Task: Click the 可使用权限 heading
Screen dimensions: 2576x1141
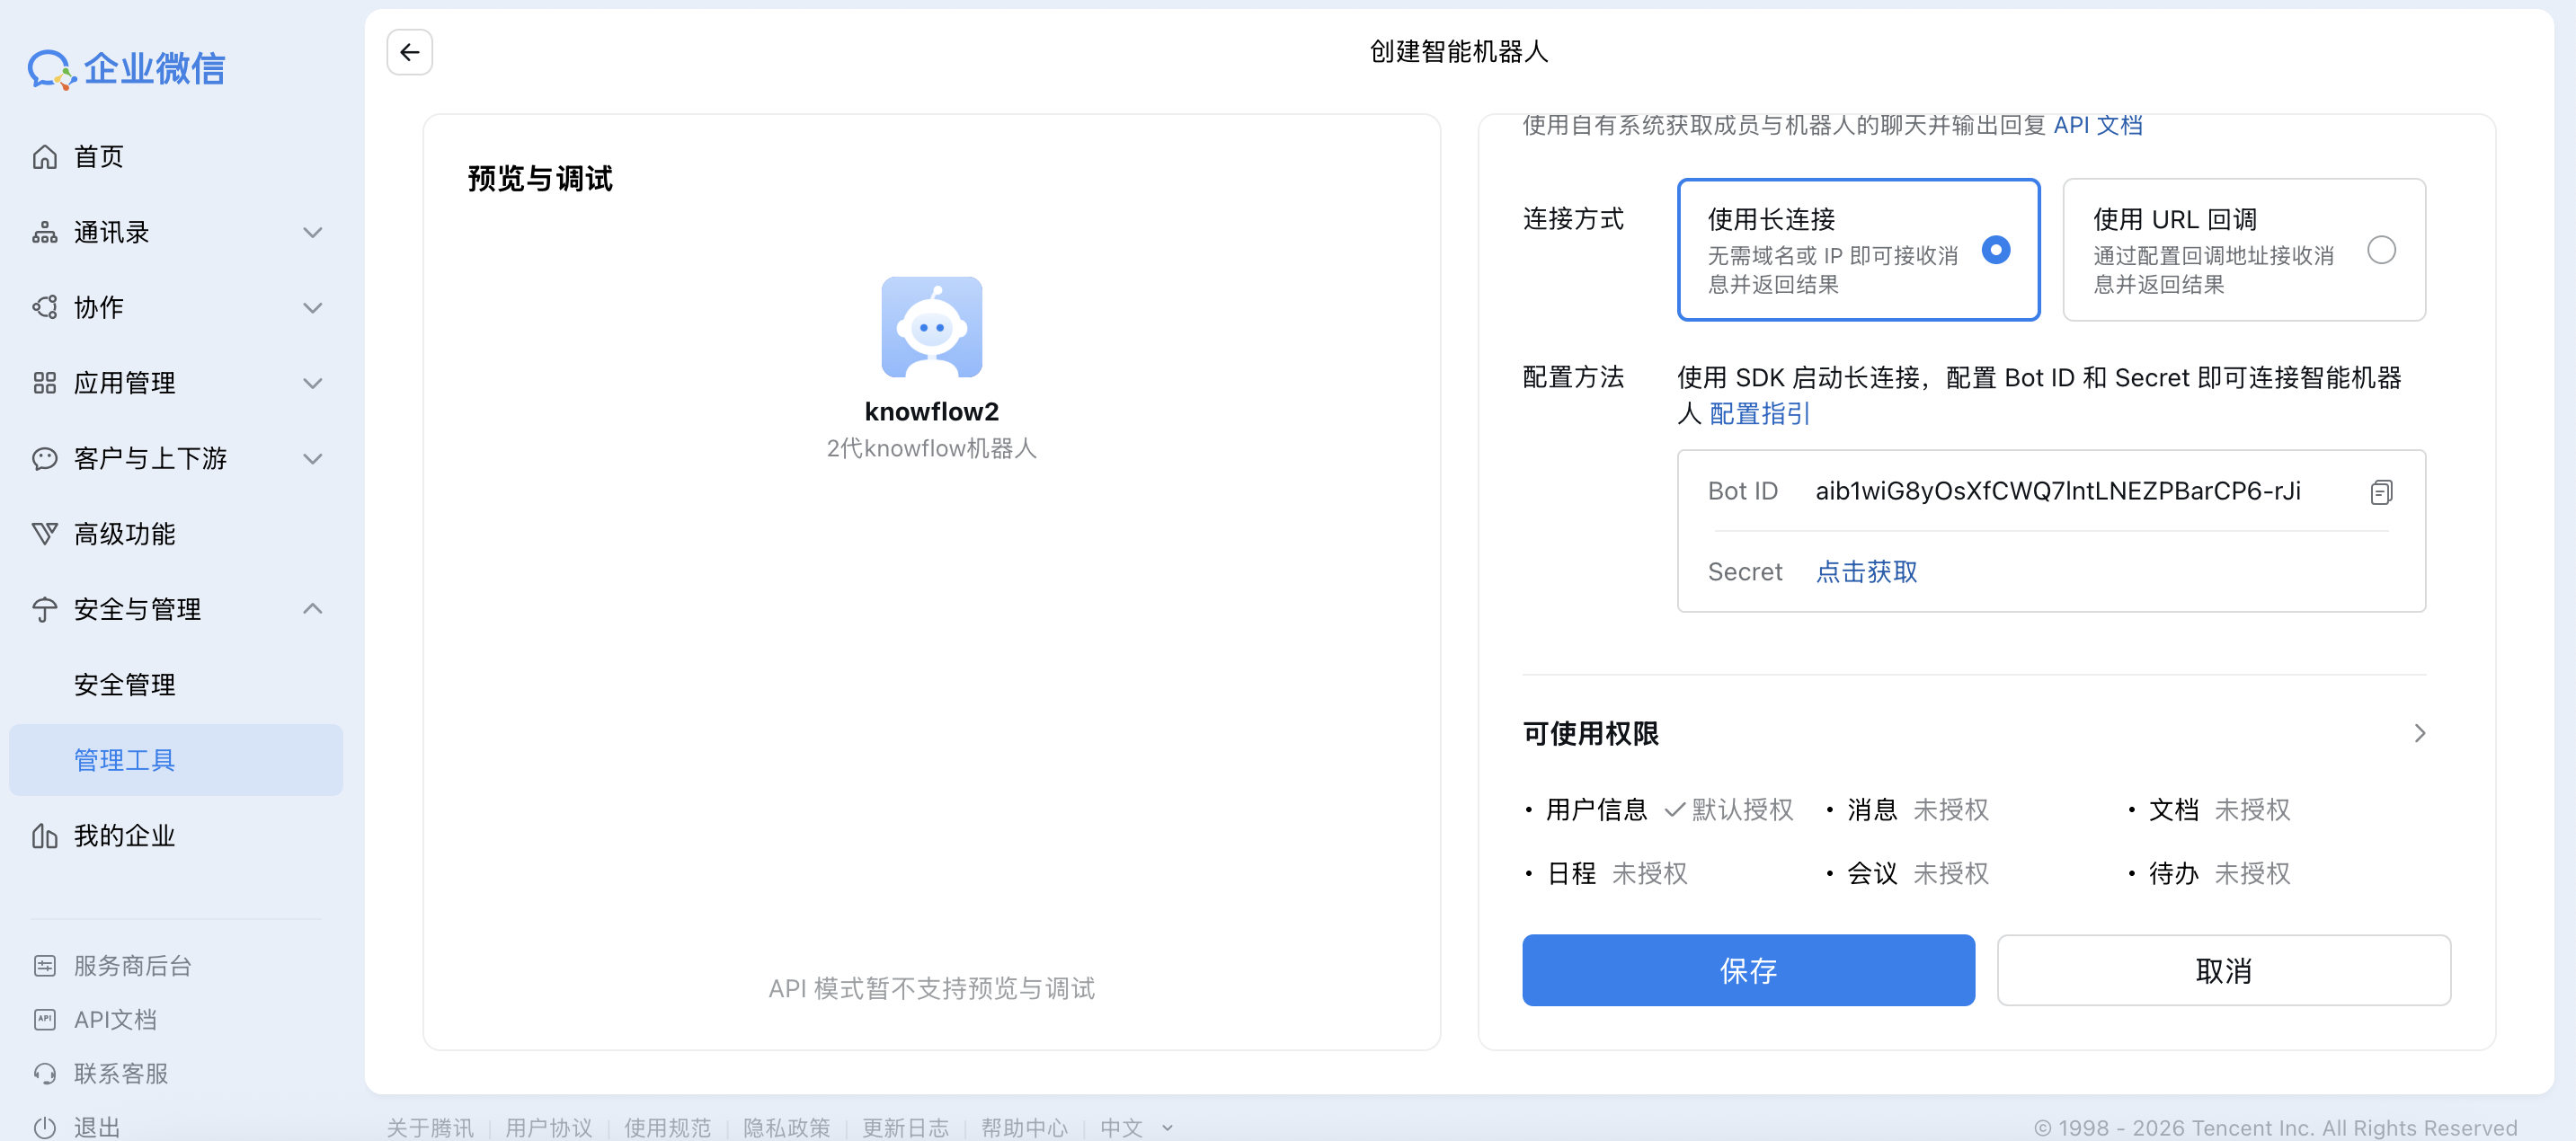Action: pos(1590,733)
